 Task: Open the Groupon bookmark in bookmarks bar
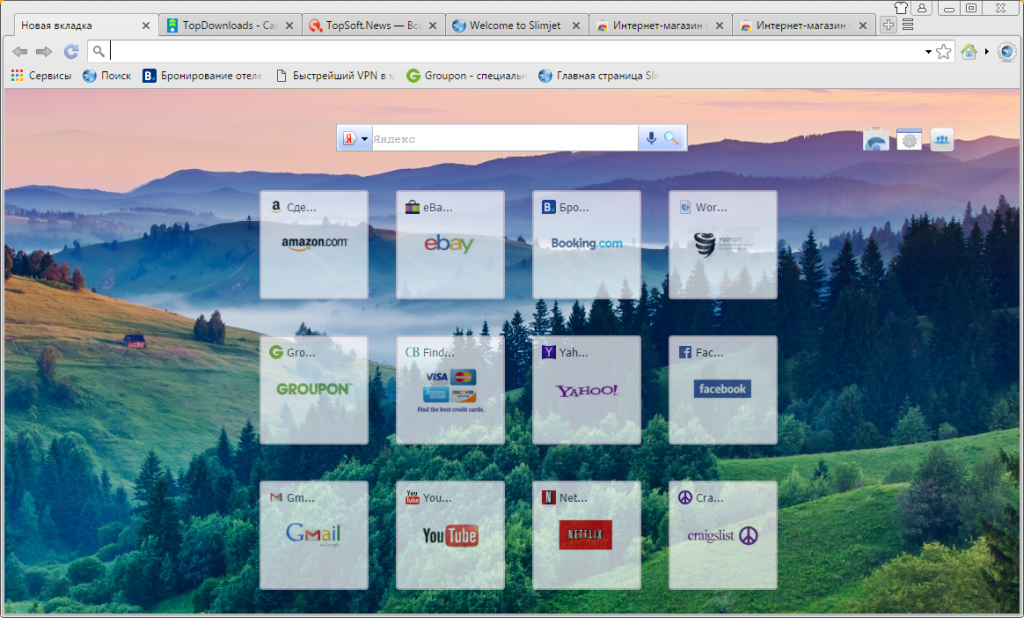click(x=466, y=76)
